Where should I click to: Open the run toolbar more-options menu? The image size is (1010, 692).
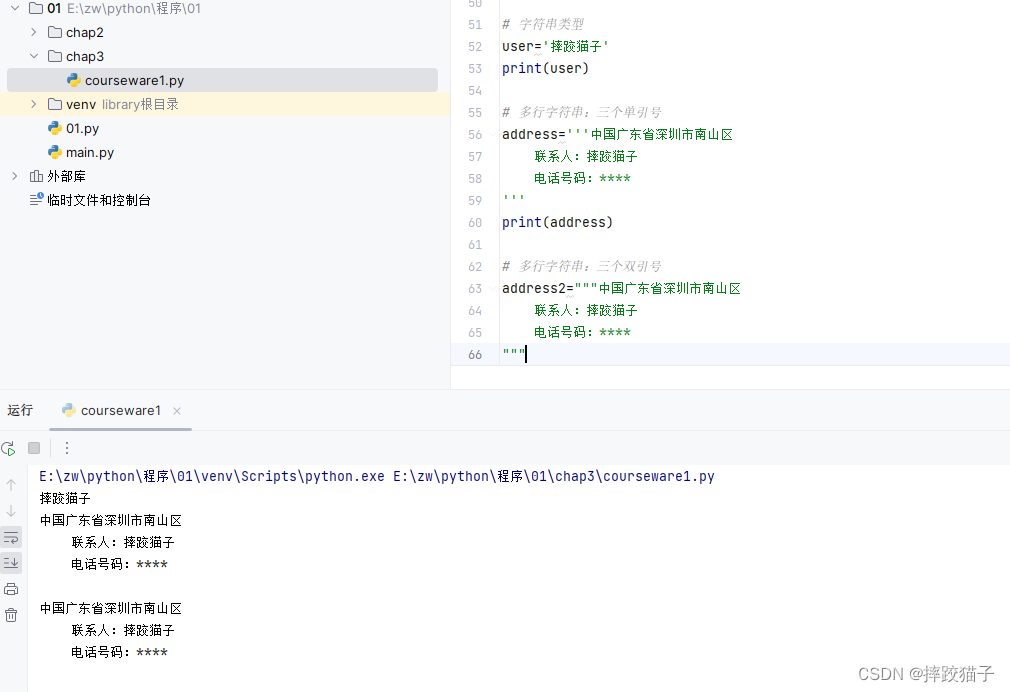click(x=67, y=448)
